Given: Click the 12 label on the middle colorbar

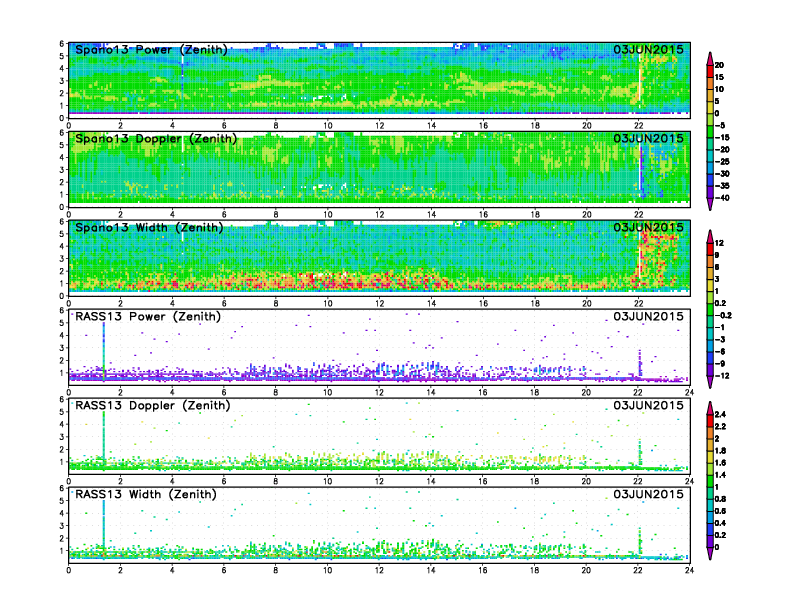Looking at the screenshot, I should pos(719,243).
